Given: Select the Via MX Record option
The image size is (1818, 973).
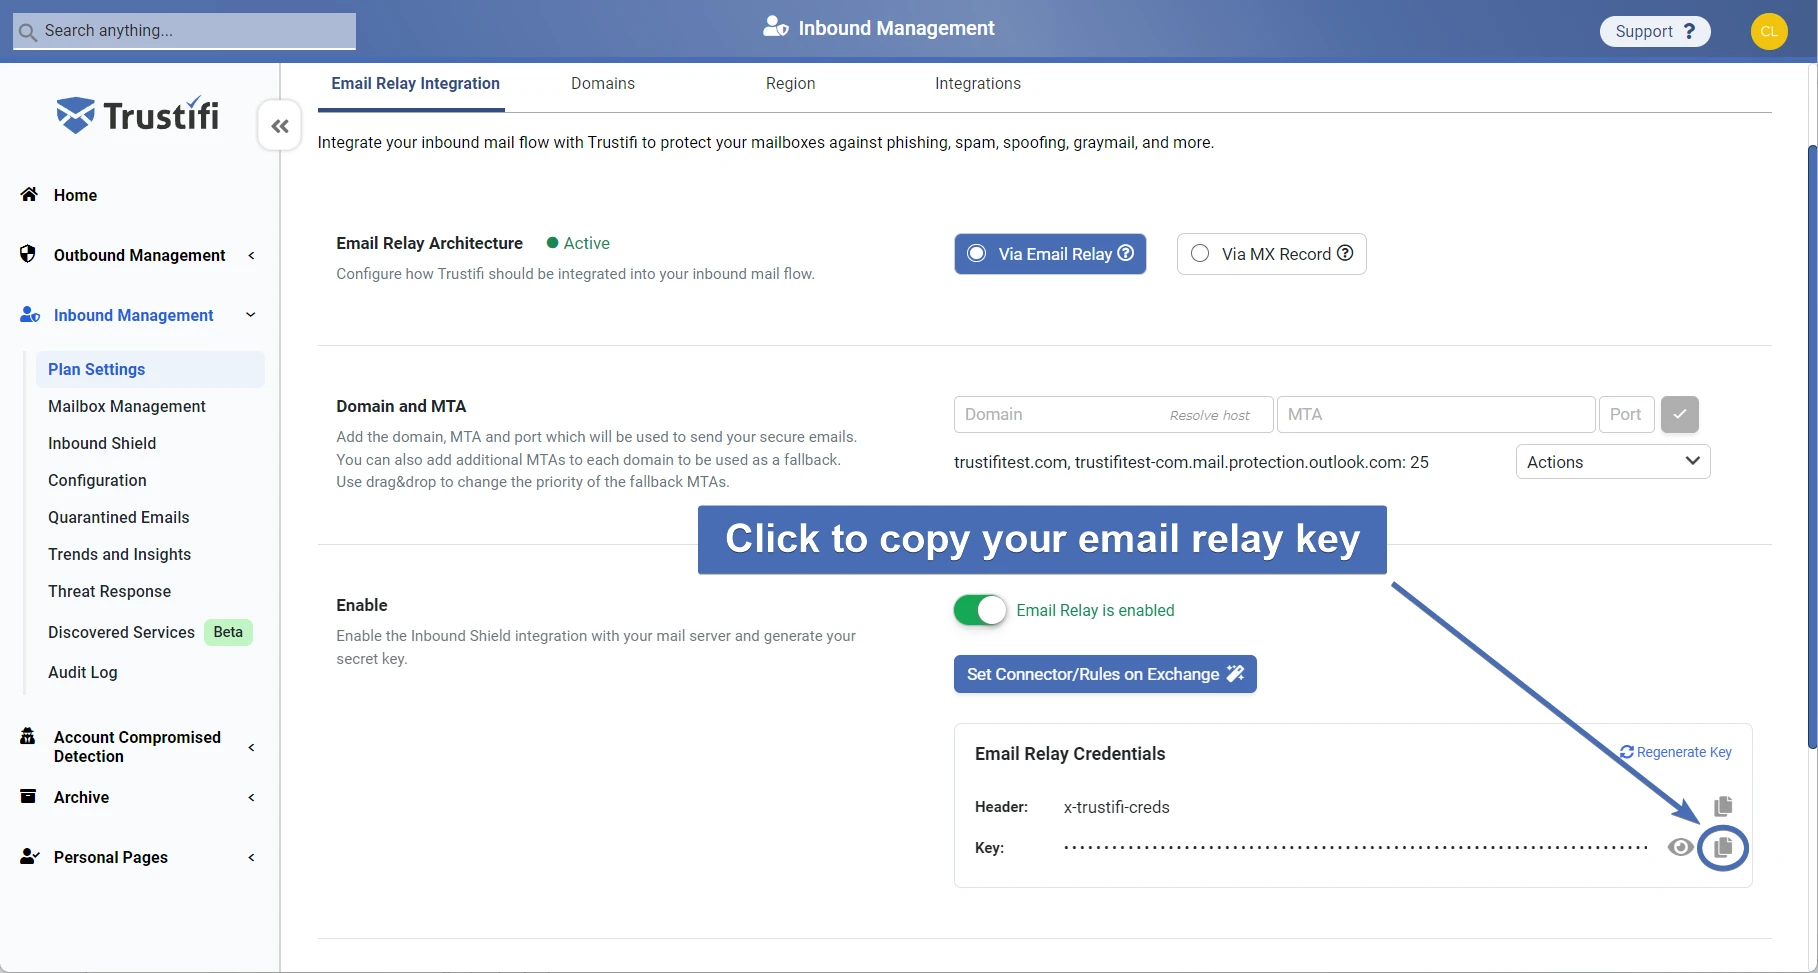Looking at the screenshot, I should (x=1200, y=254).
